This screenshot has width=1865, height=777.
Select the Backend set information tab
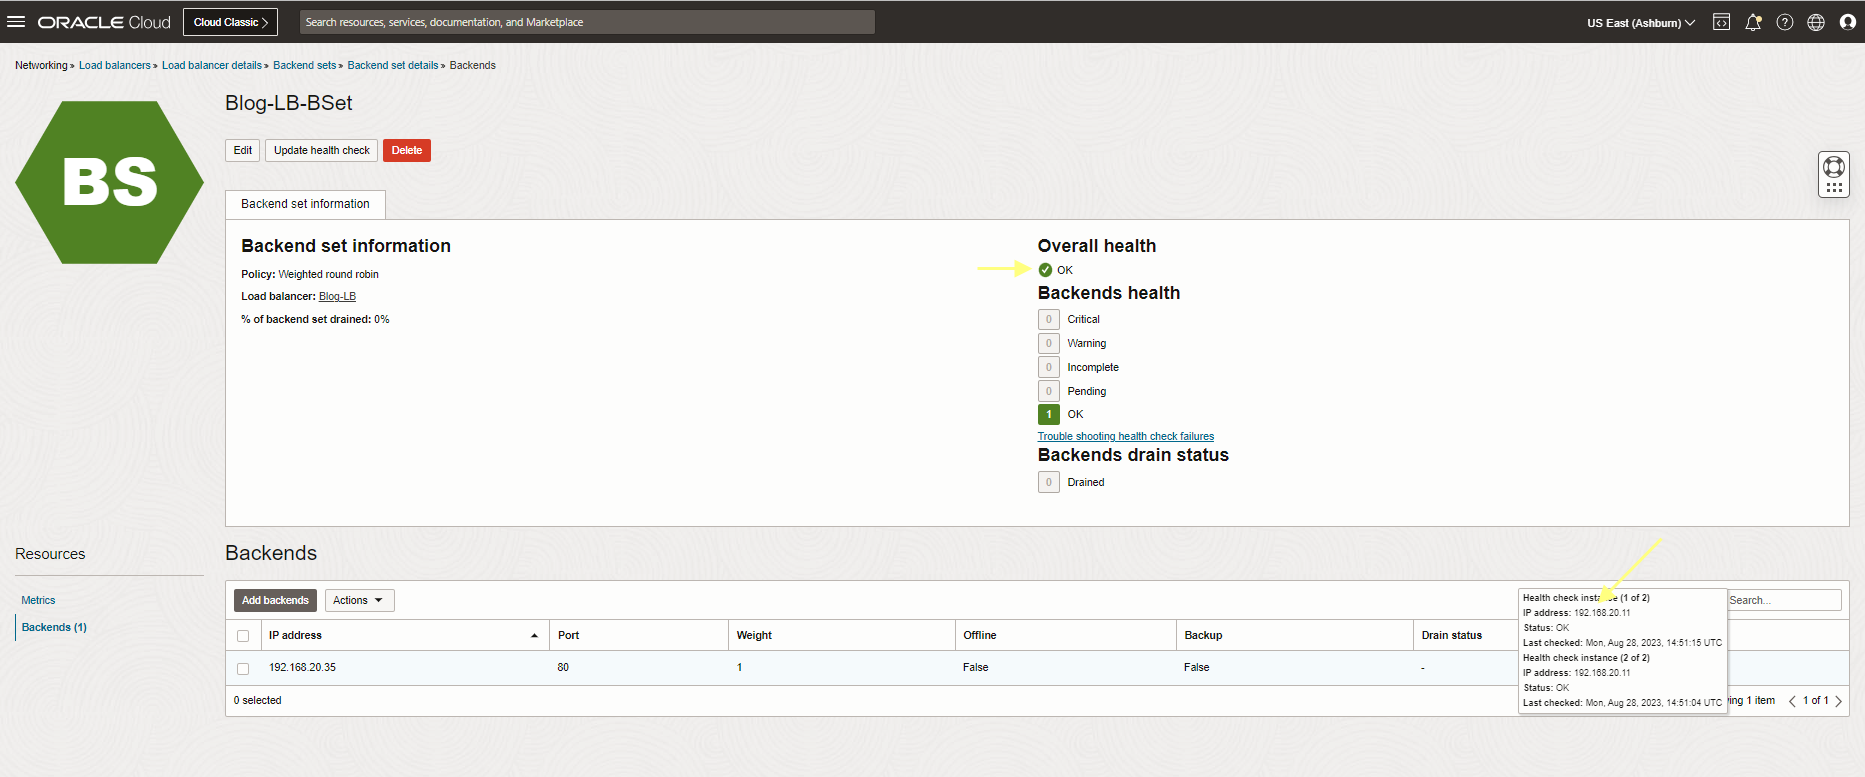coord(305,204)
